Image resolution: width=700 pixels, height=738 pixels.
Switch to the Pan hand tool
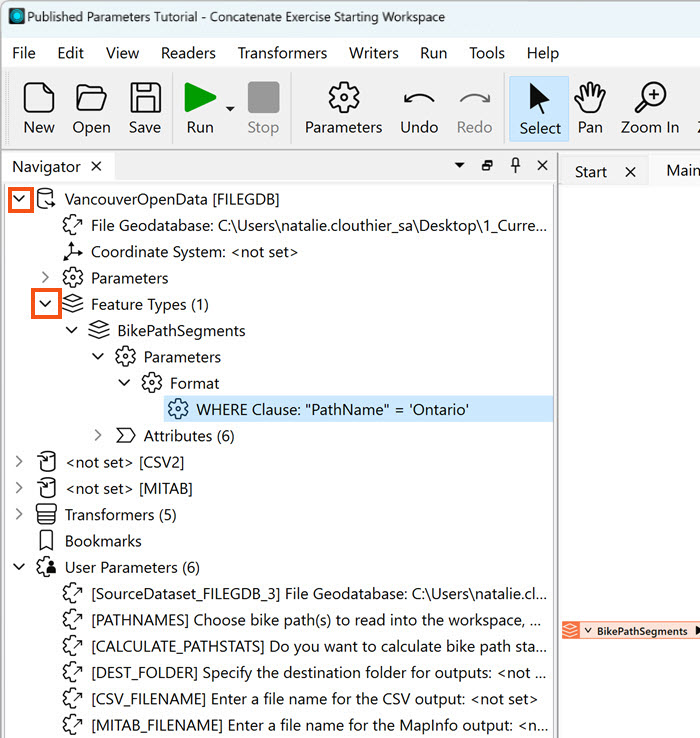tap(590, 108)
